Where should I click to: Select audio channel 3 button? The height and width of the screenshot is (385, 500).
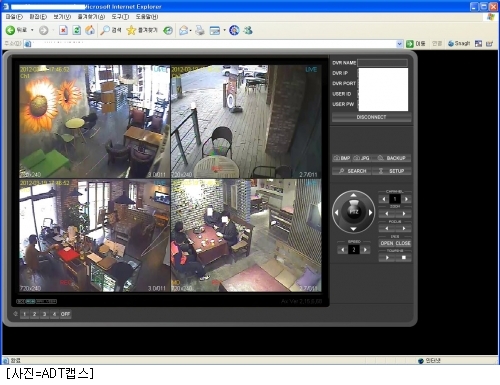coord(44,314)
